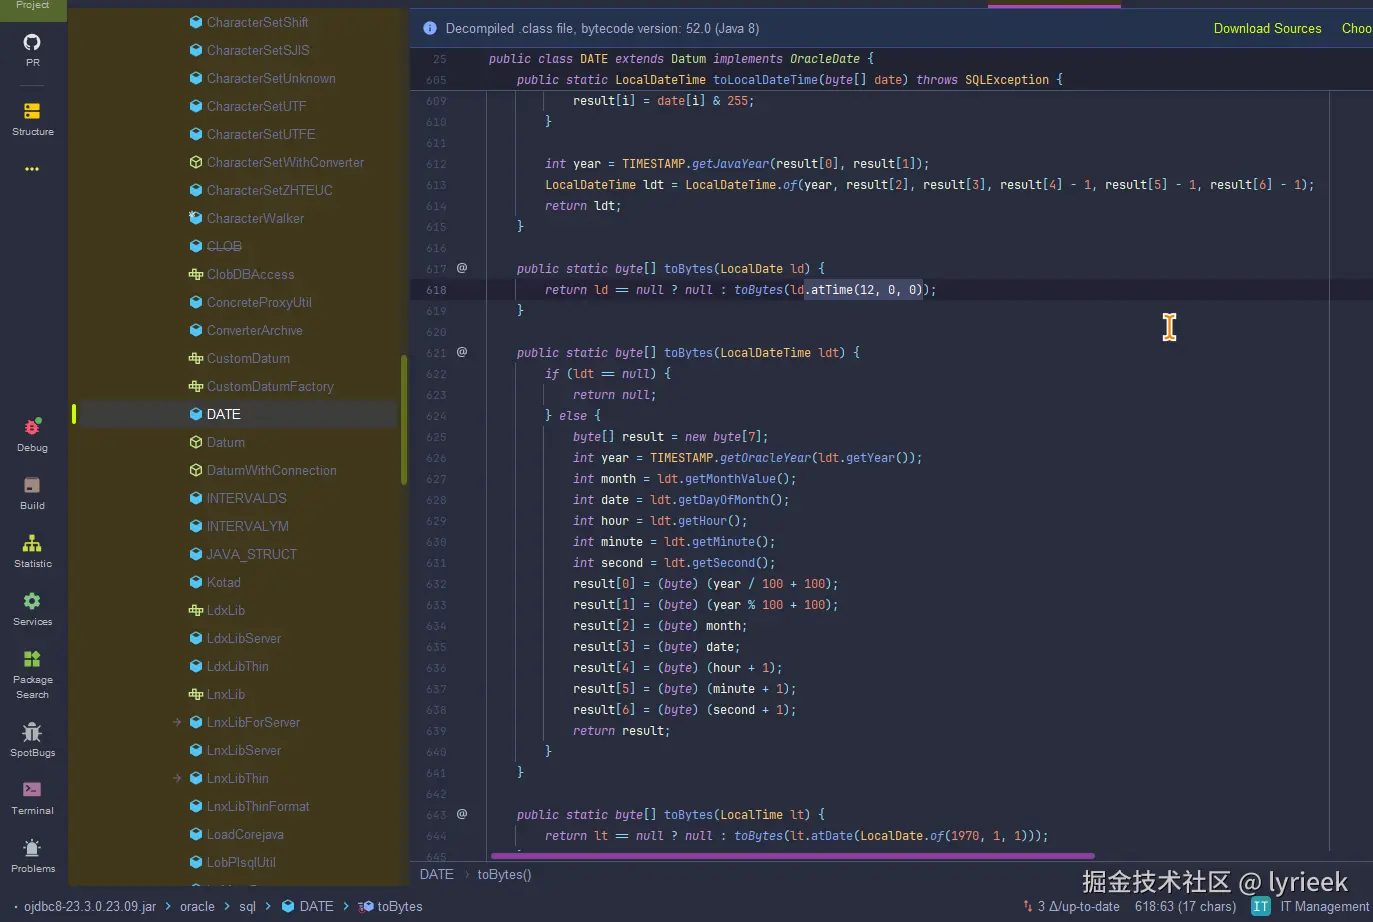Open the Pull Requests (PR) tool window
The height and width of the screenshot is (922, 1373).
32,48
